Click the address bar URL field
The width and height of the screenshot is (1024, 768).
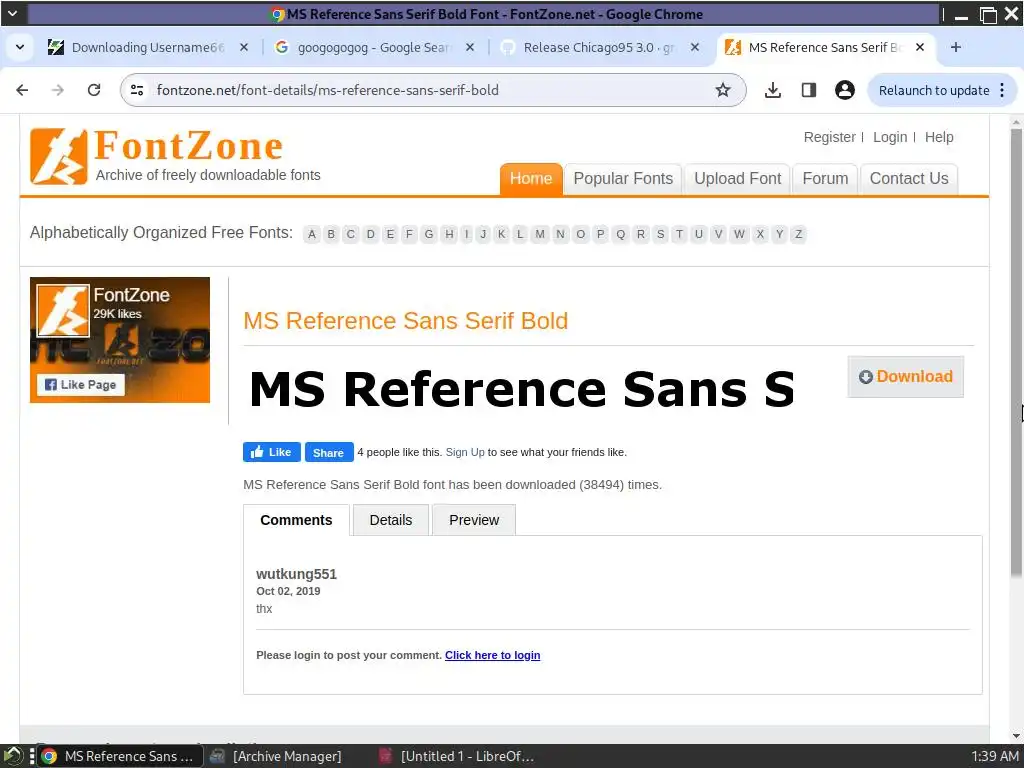[x=431, y=90]
